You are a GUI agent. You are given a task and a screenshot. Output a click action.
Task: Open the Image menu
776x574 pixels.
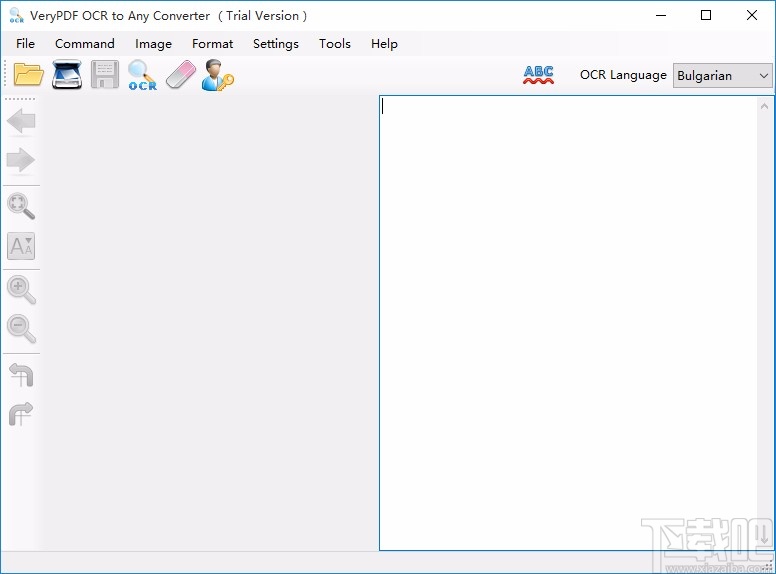click(x=153, y=44)
